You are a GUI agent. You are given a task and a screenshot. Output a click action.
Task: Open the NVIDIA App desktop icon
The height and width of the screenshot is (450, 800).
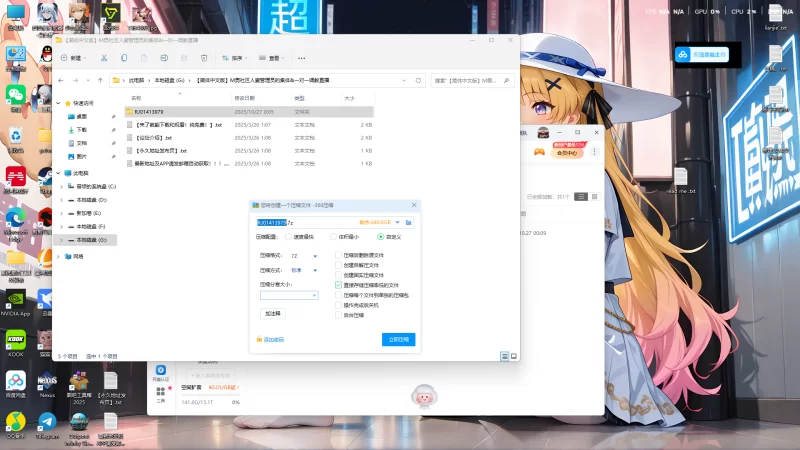(16, 303)
